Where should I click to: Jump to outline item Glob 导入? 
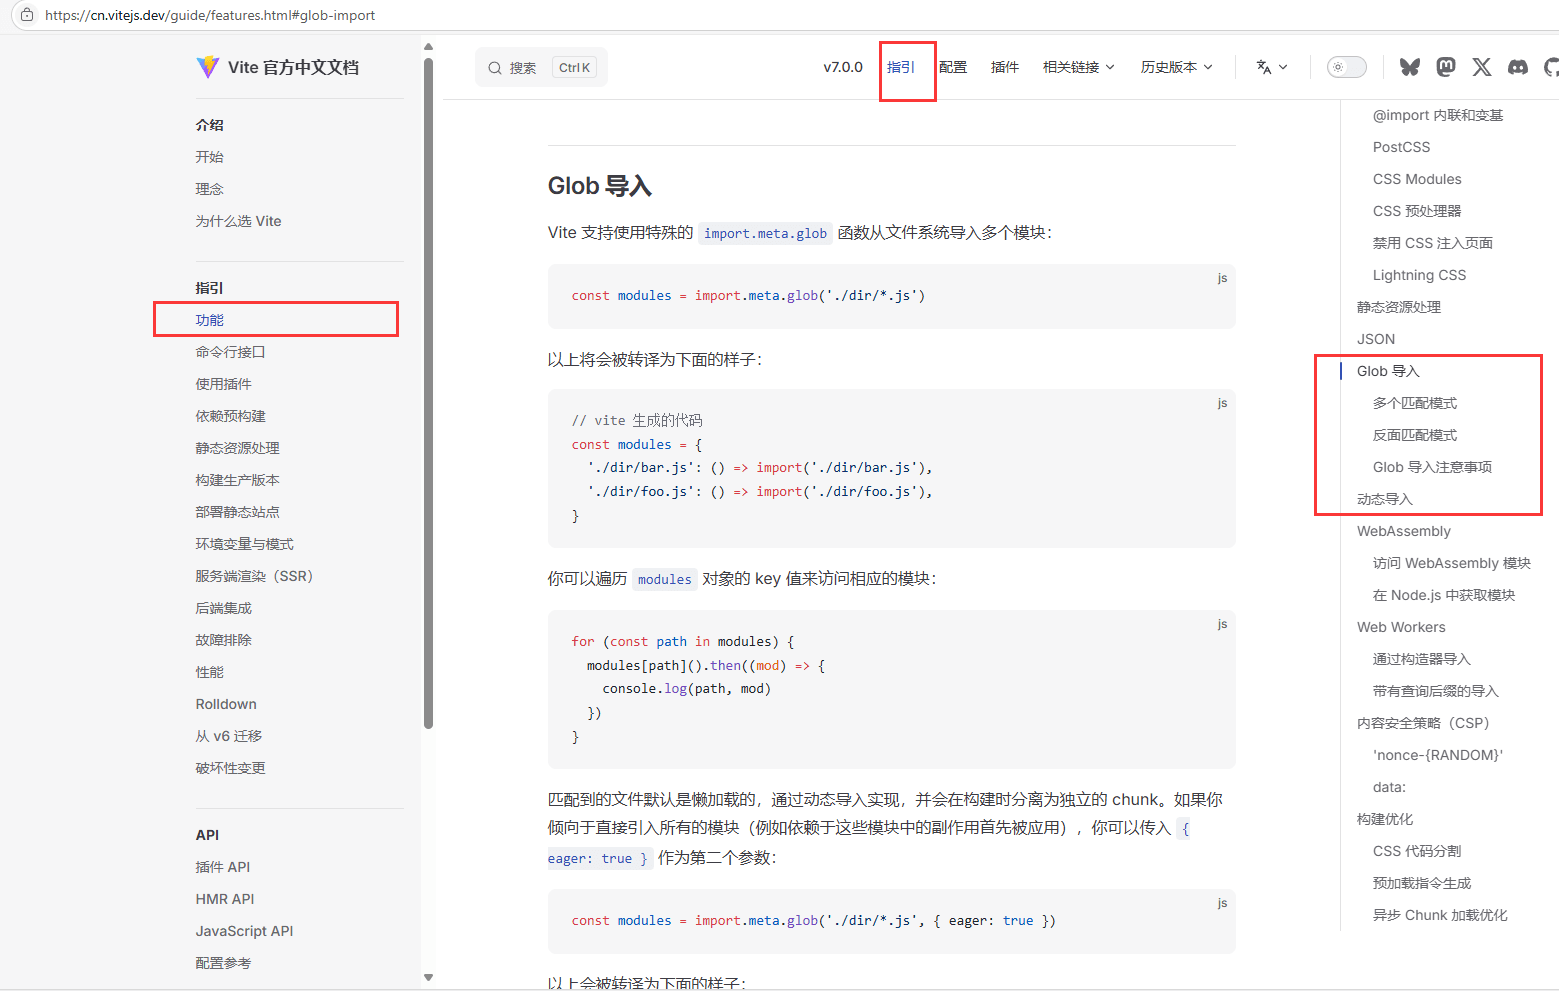pos(1388,371)
